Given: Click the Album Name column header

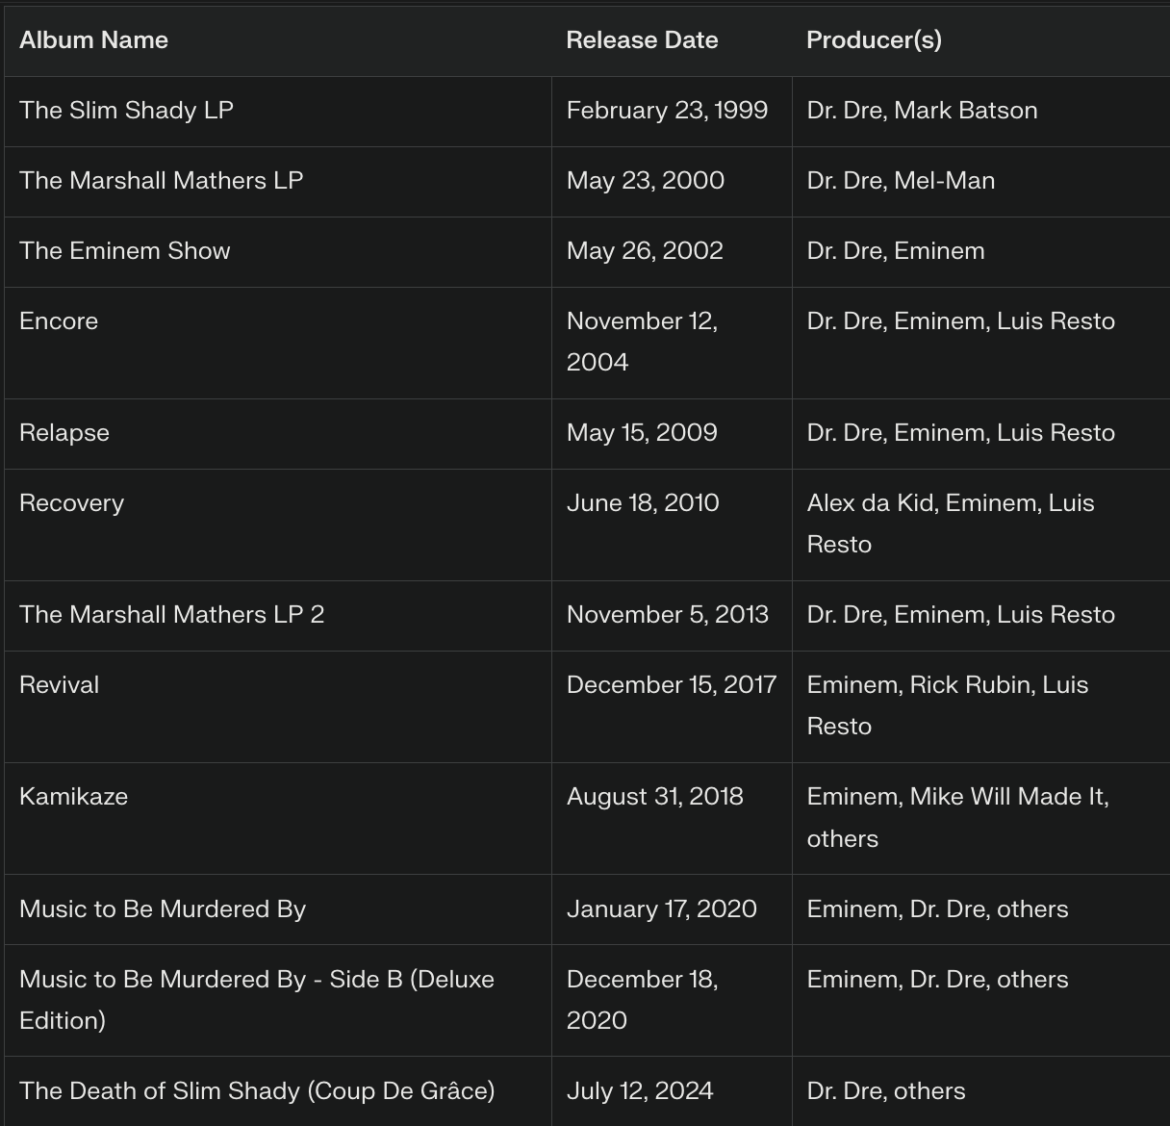Looking at the screenshot, I should coord(94,40).
